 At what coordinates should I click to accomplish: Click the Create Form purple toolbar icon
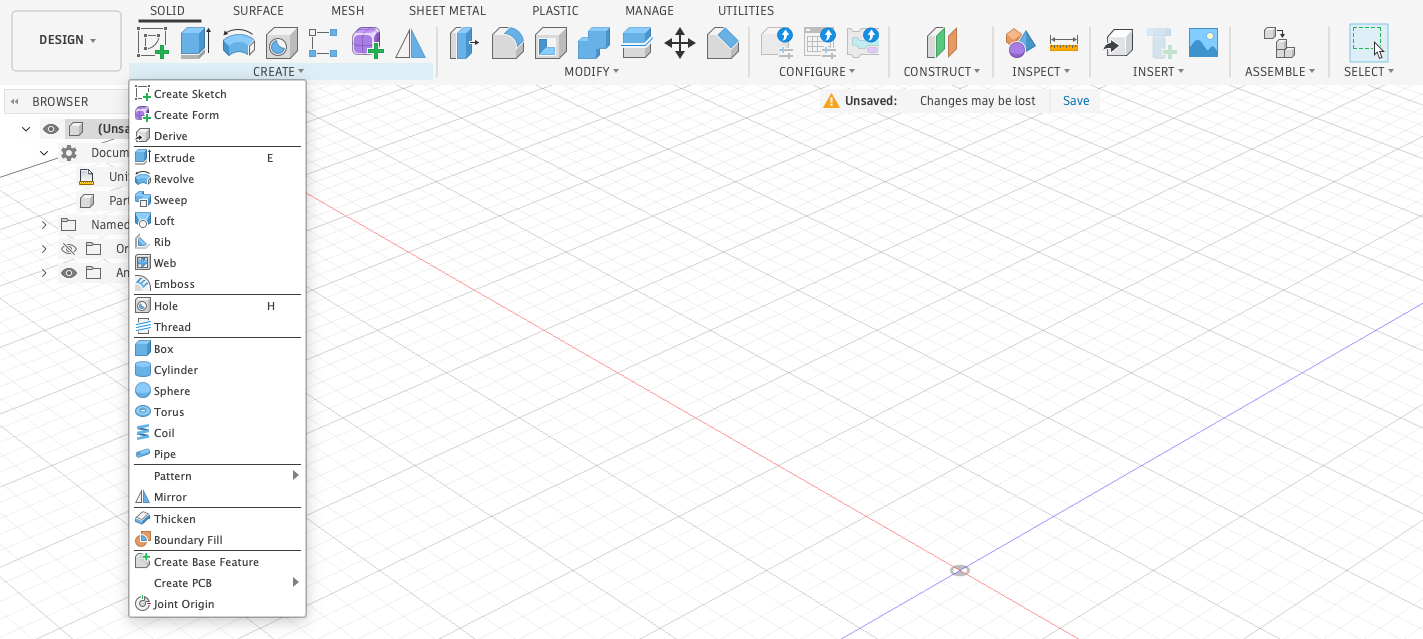tap(367, 42)
